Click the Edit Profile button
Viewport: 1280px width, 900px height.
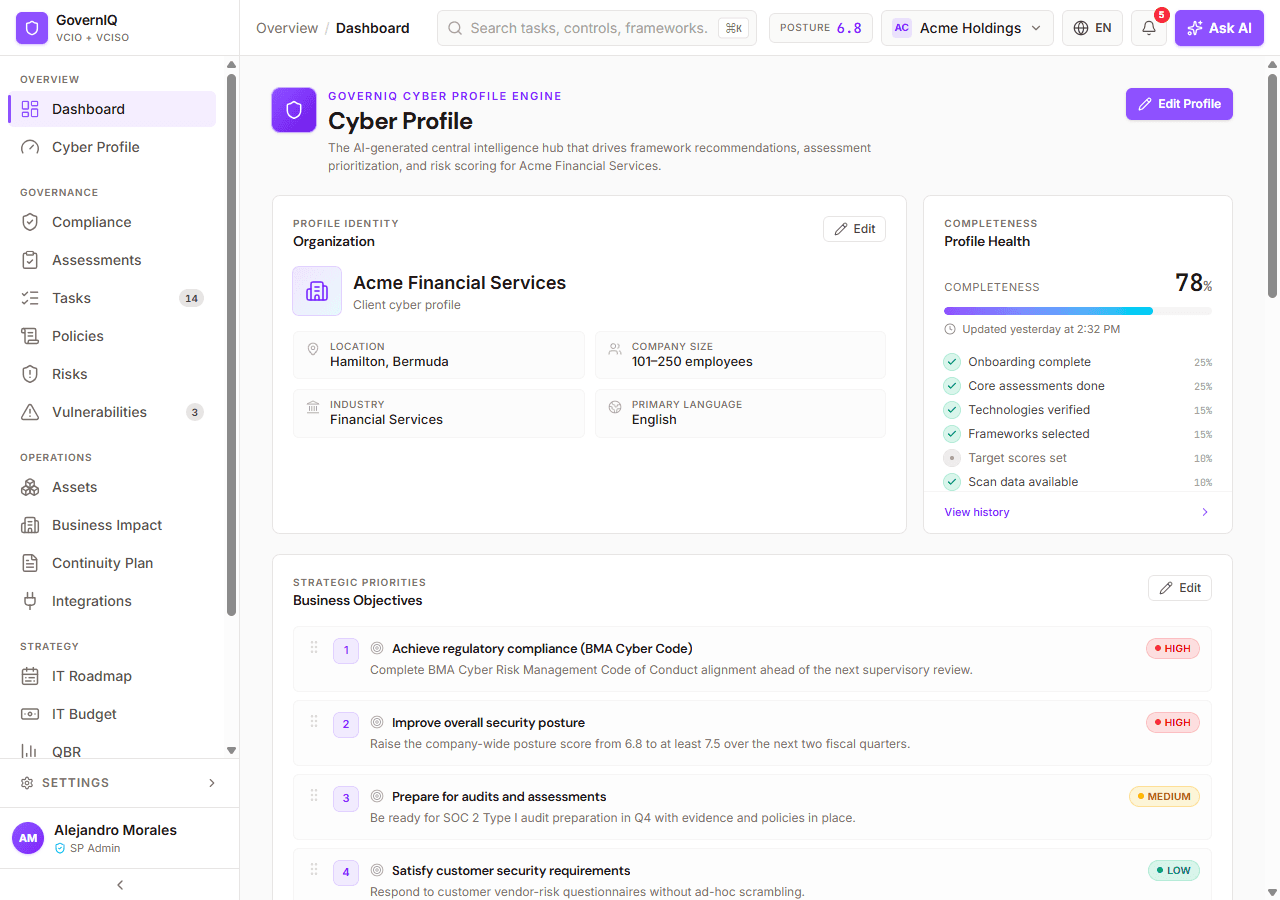pos(1179,104)
